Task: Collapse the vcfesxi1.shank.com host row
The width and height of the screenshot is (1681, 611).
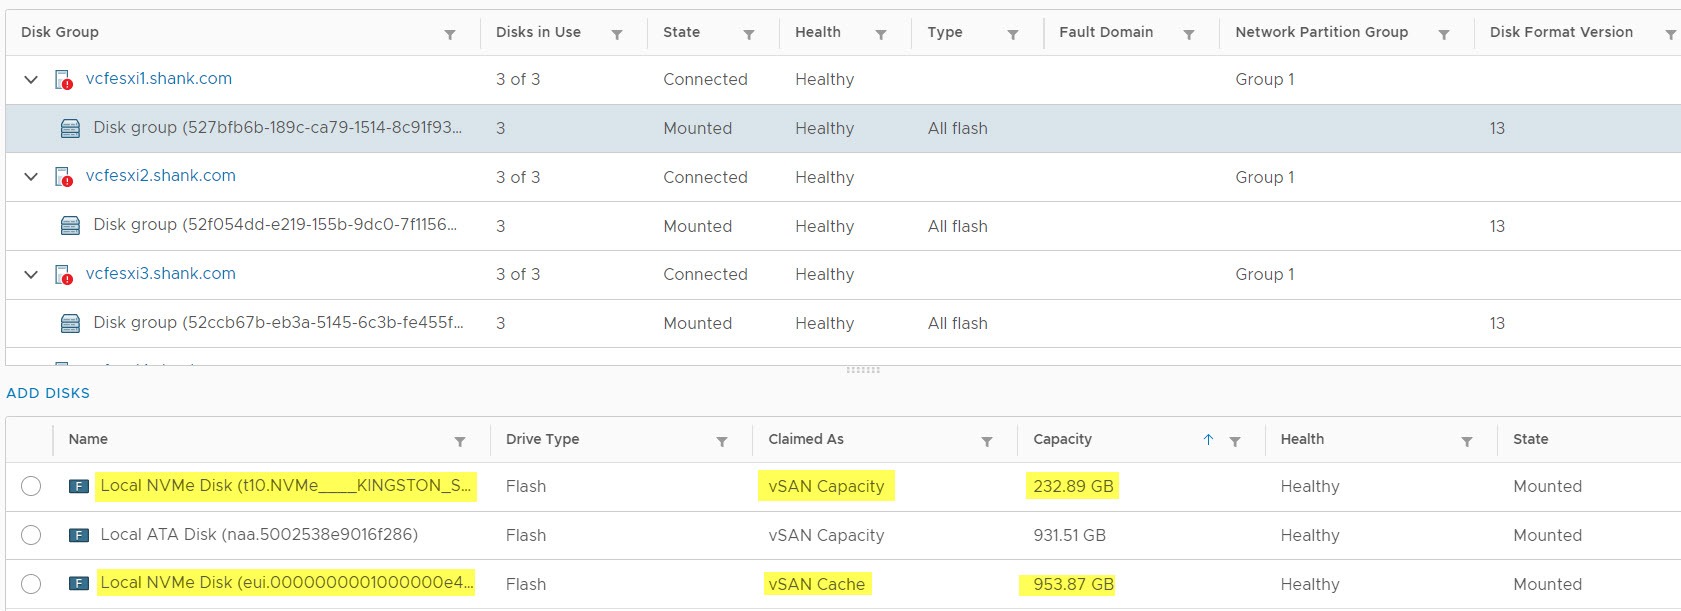Action: (x=31, y=79)
